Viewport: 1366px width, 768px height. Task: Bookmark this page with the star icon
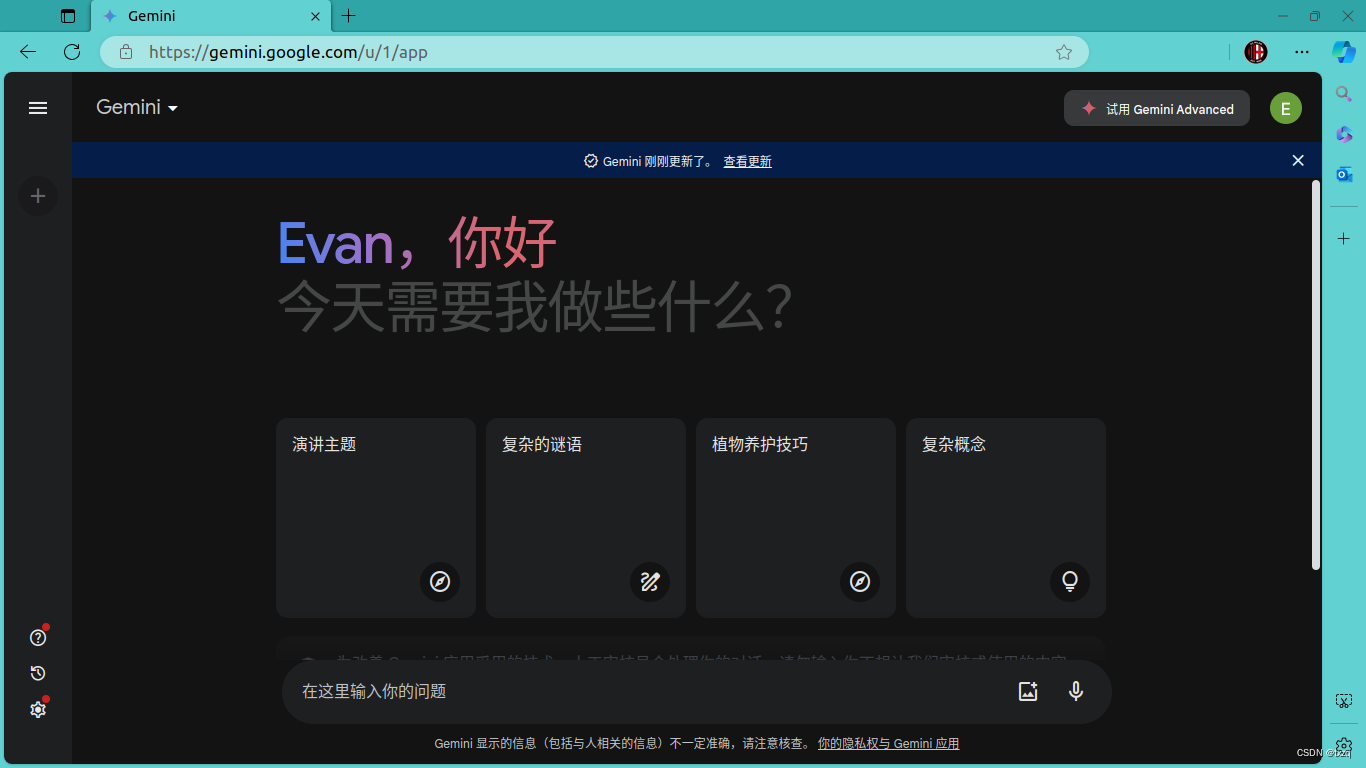[1064, 52]
